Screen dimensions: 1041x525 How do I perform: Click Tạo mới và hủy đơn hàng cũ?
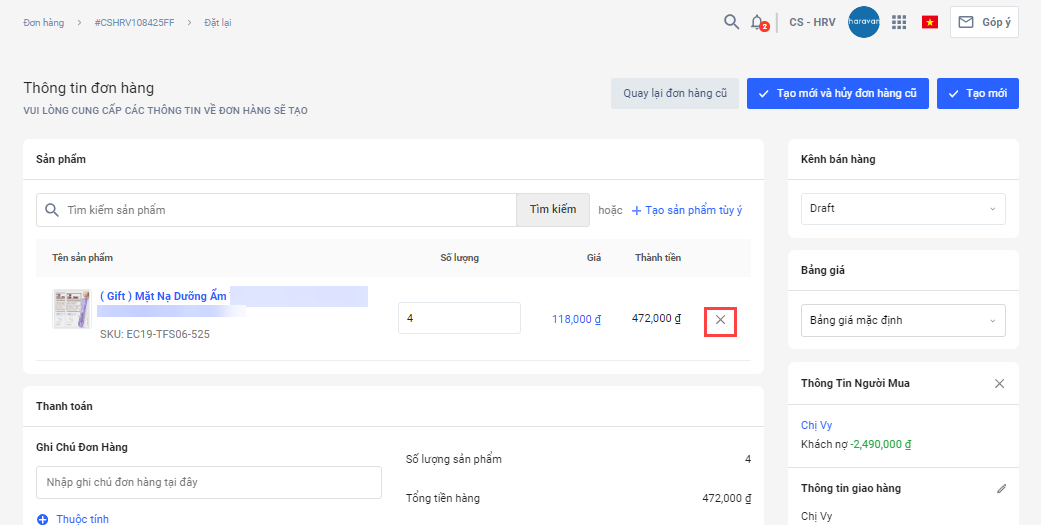[x=837, y=94]
